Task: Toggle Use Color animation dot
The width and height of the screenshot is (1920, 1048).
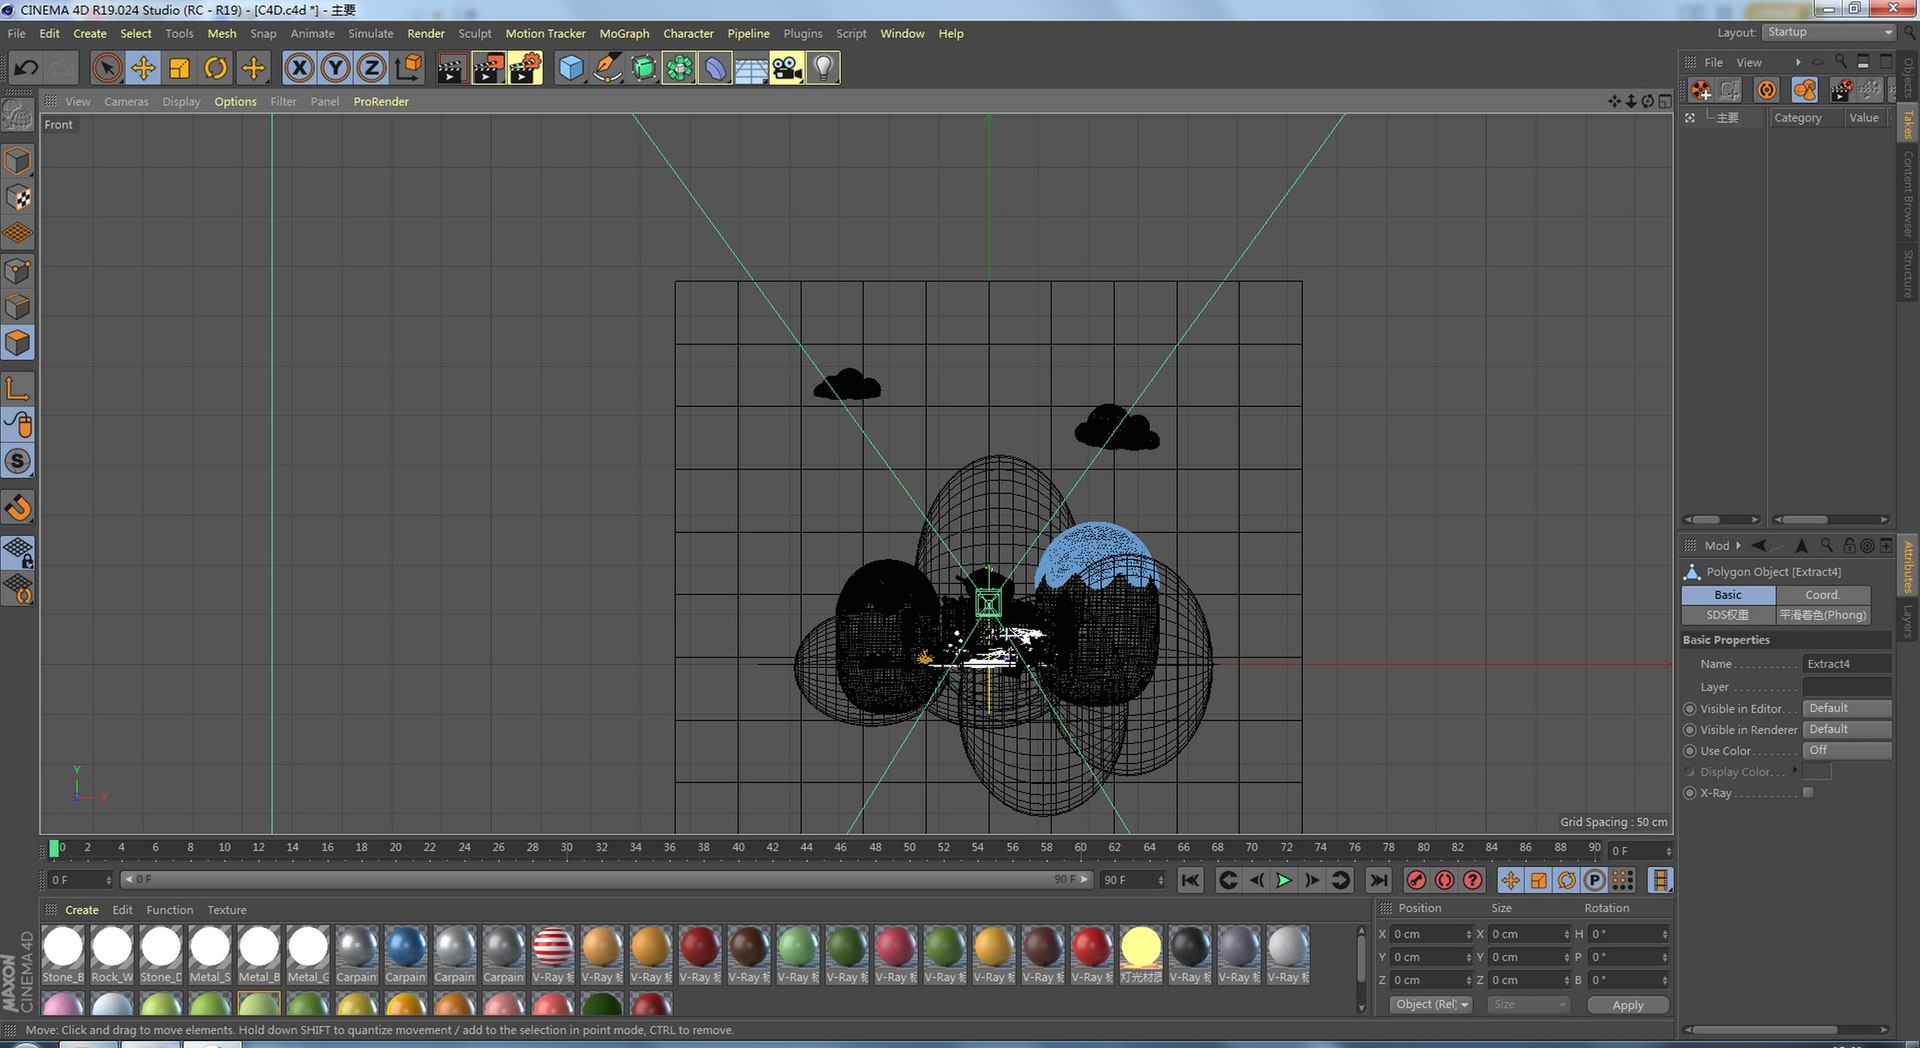Action: coord(1690,751)
